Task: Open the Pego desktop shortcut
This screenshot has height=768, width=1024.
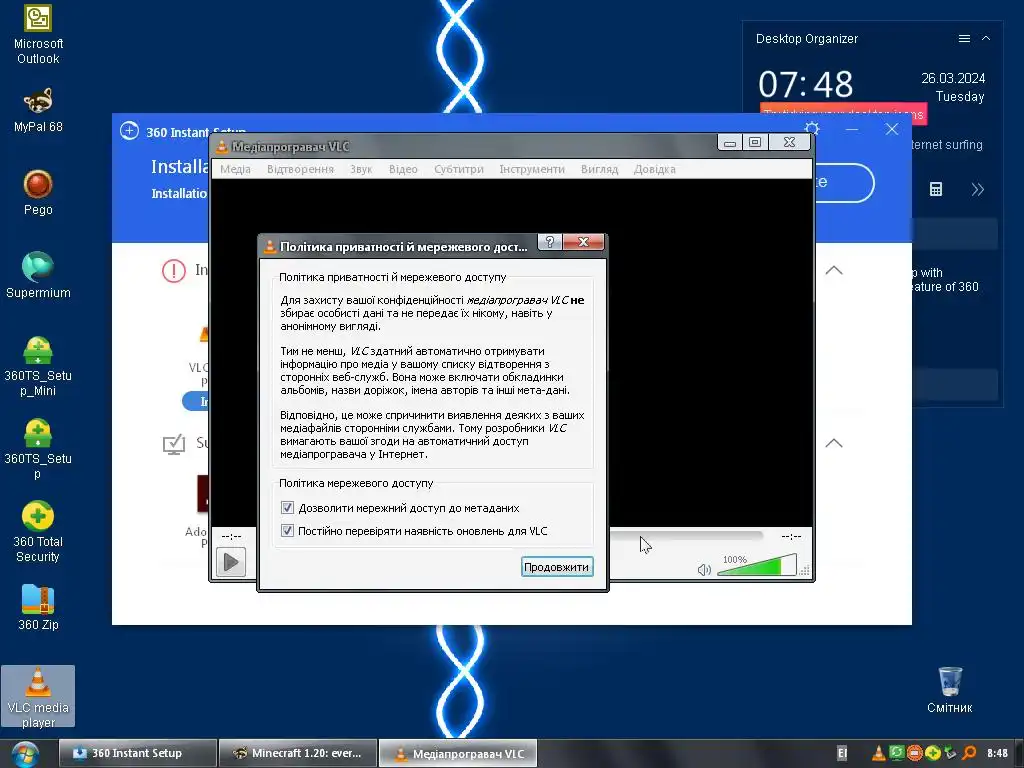Action: 38,193
